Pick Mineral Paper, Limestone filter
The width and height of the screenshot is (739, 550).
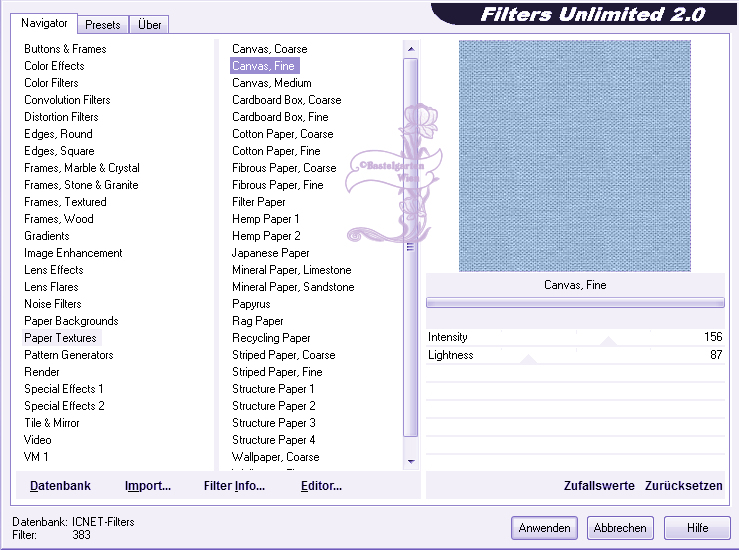click(x=291, y=270)
